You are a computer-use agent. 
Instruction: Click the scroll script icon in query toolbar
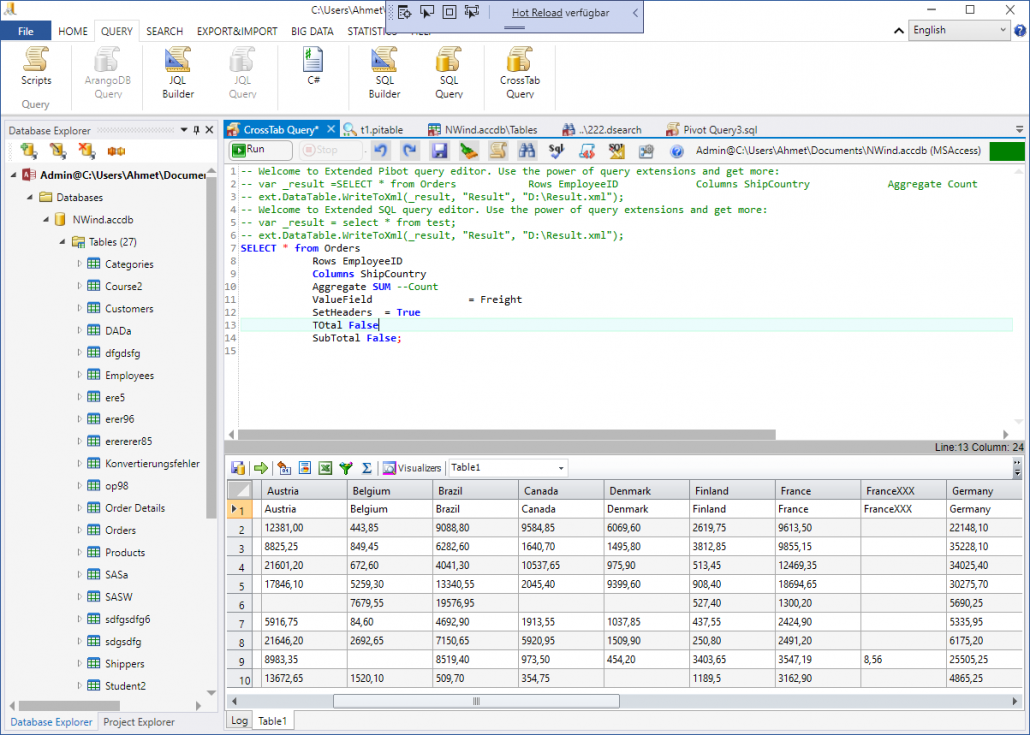click(x=498, y=151)
